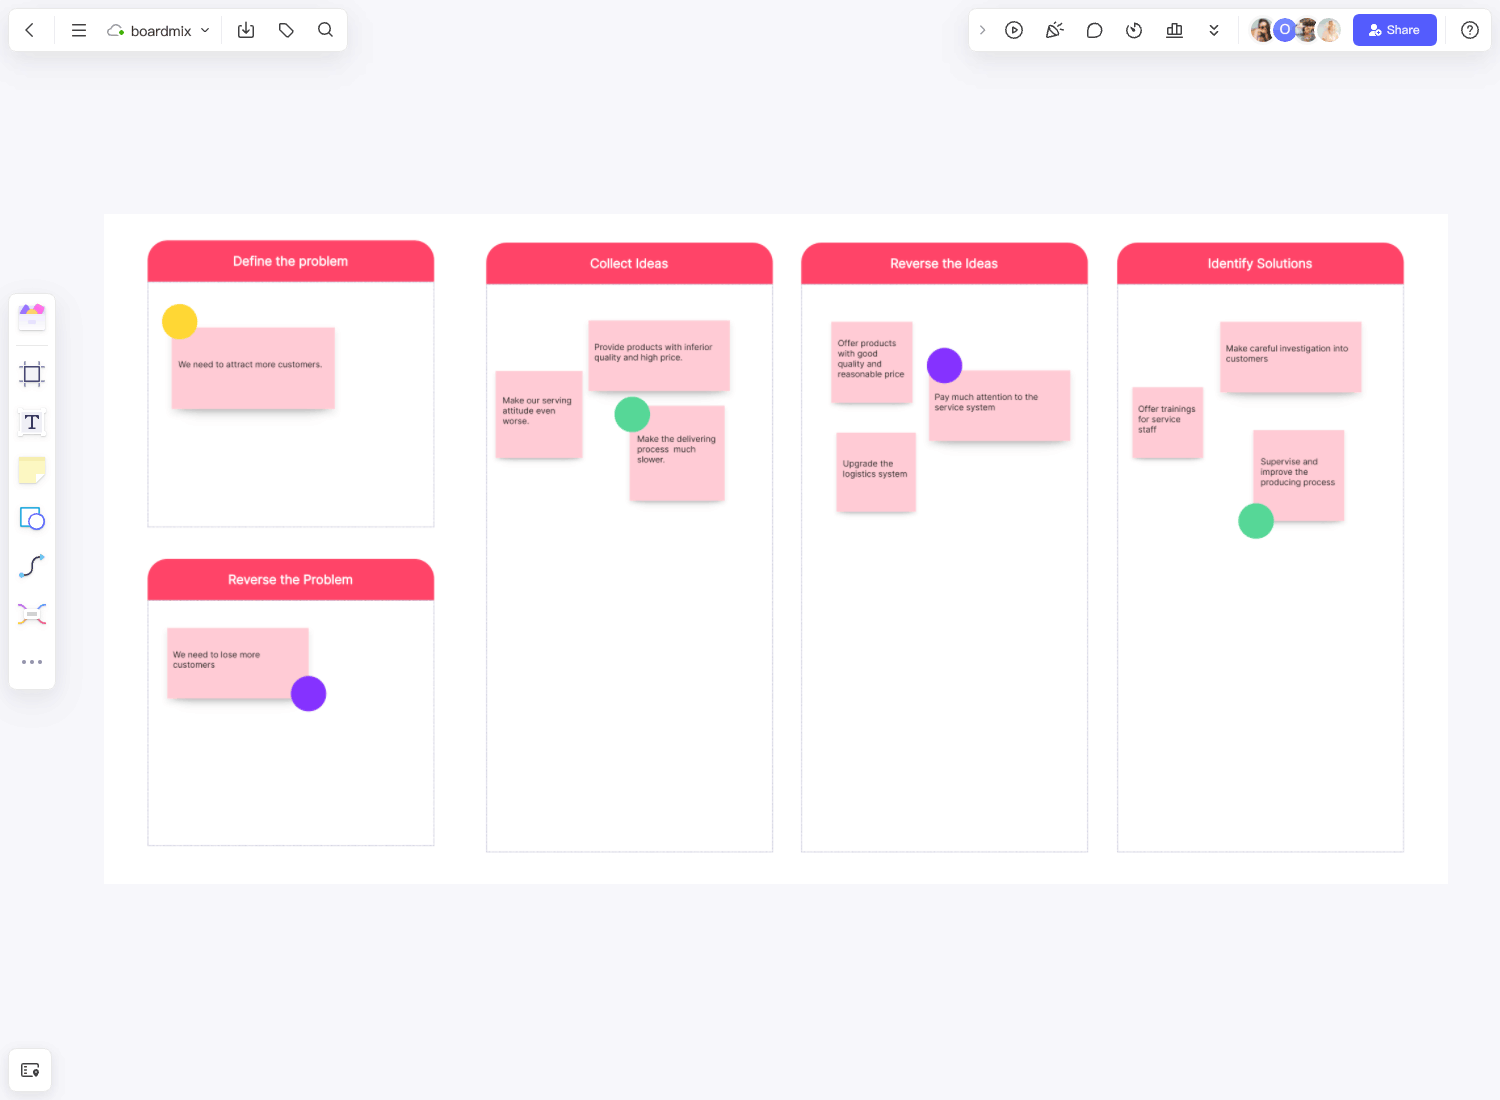Image resolution: width=1500 pixels, height=1100 pixels.
Task: Click the Share button
Action: [1394, 30]
